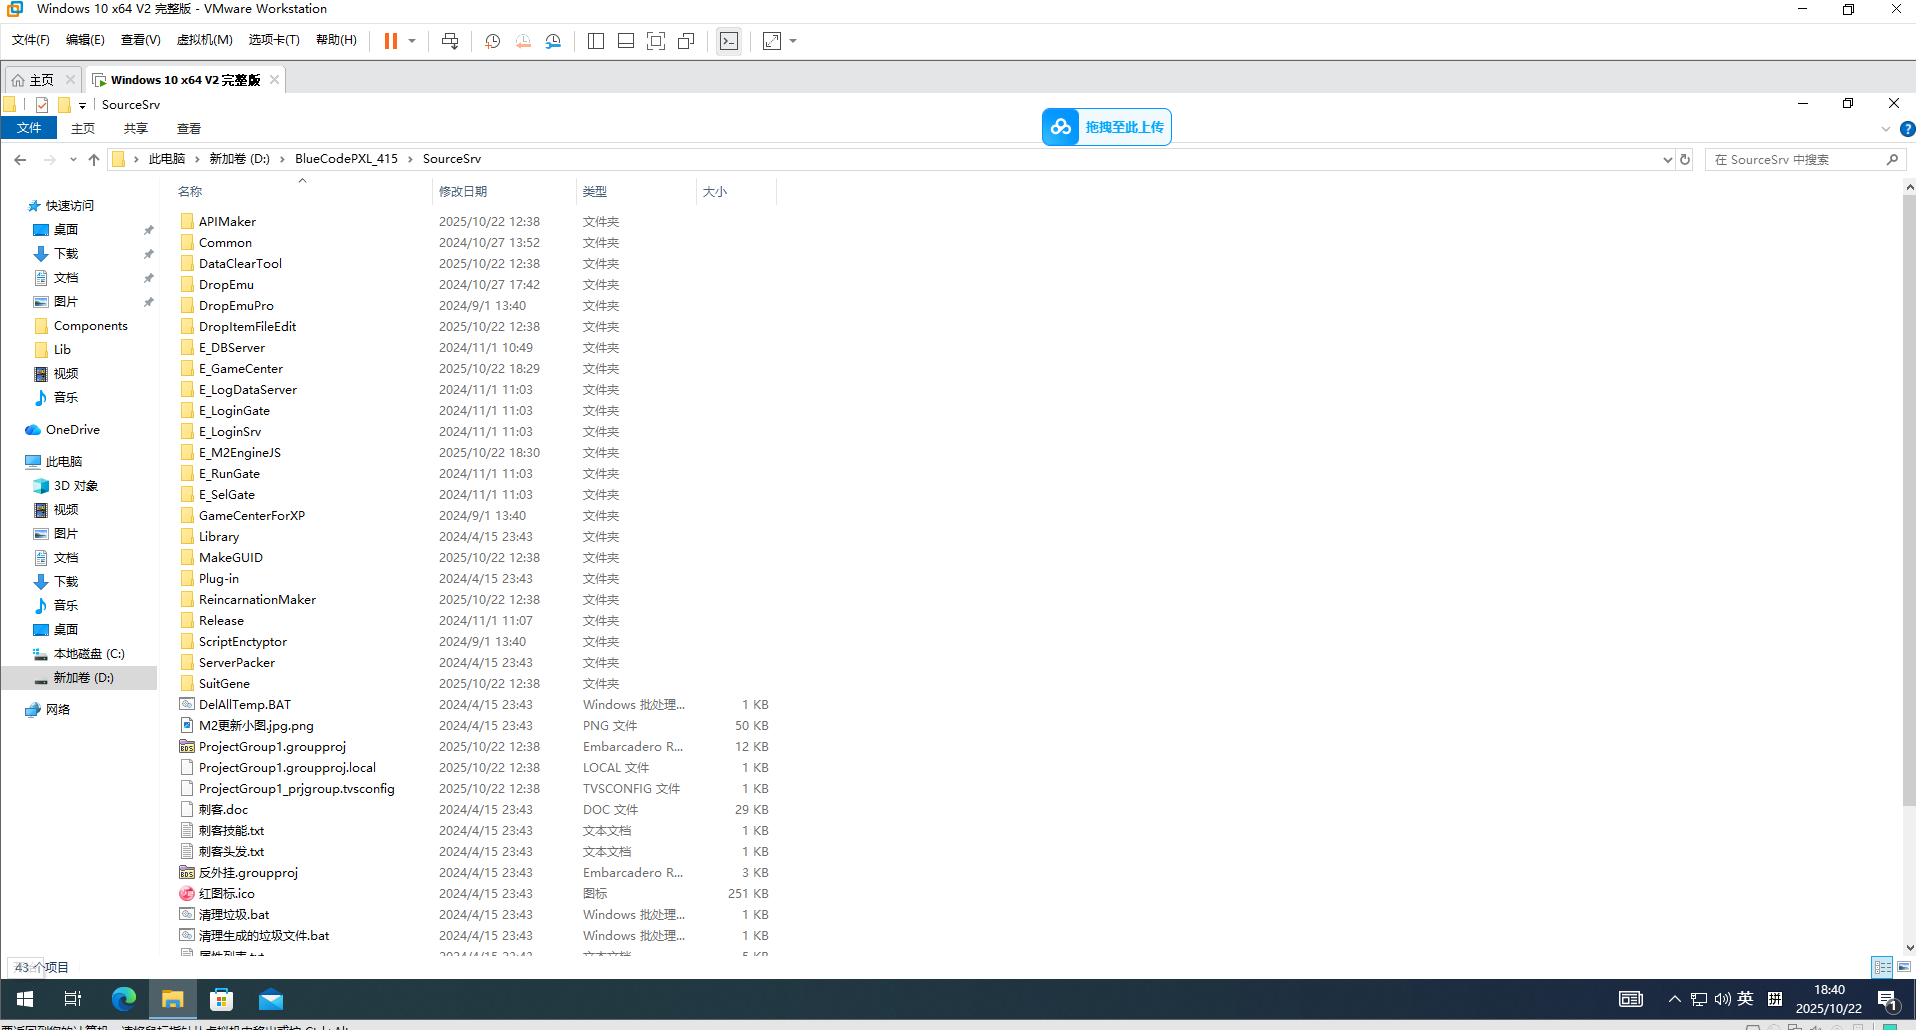Open the power options dropdown next to pause
The image size is (1916, 1030).
[412, 41]
